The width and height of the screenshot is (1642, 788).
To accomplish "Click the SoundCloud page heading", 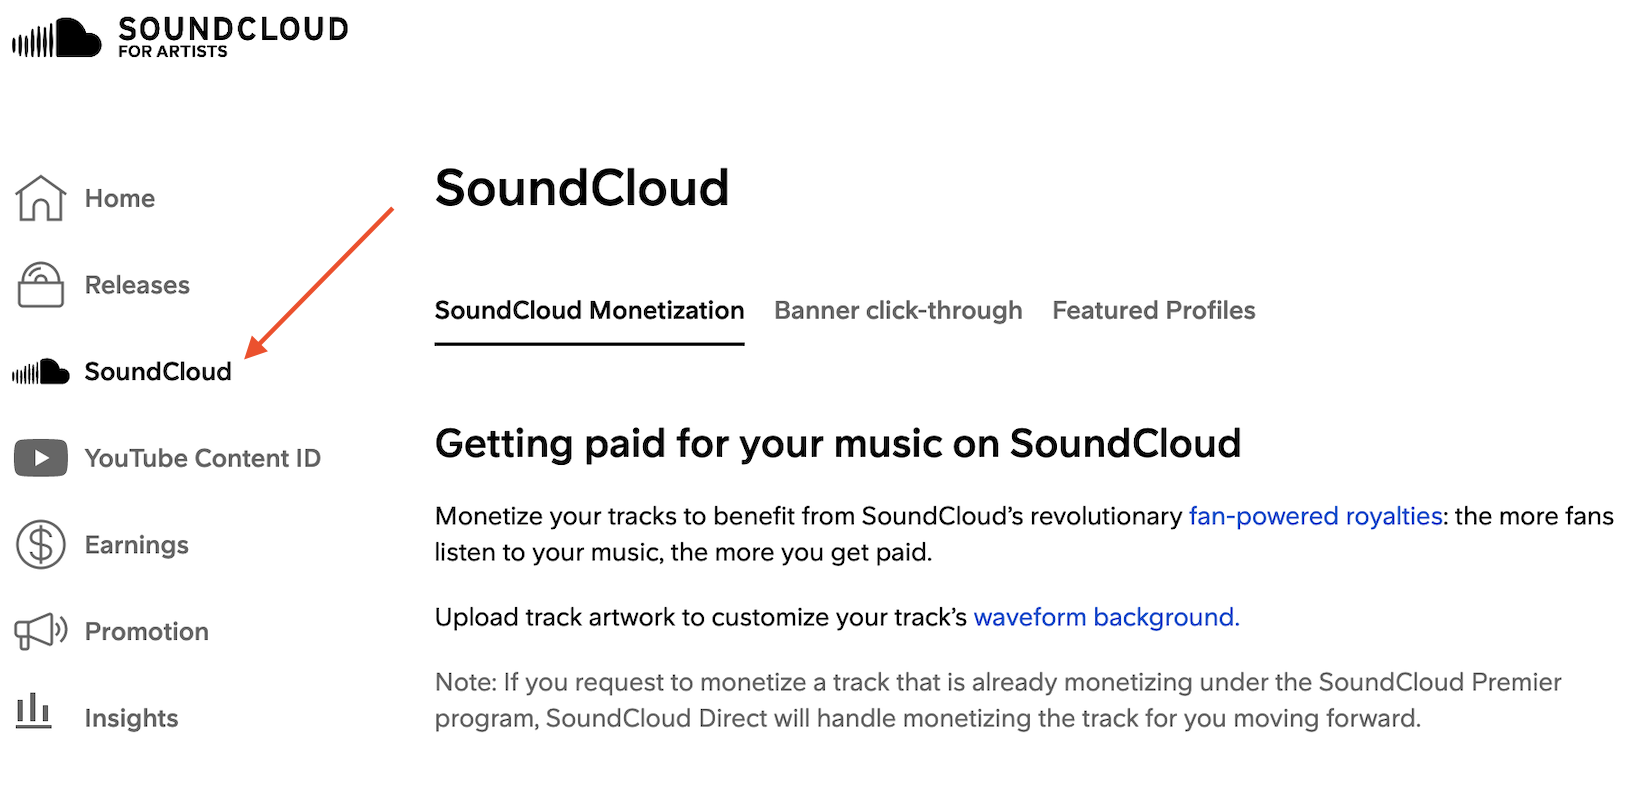I will click(581, 189).
